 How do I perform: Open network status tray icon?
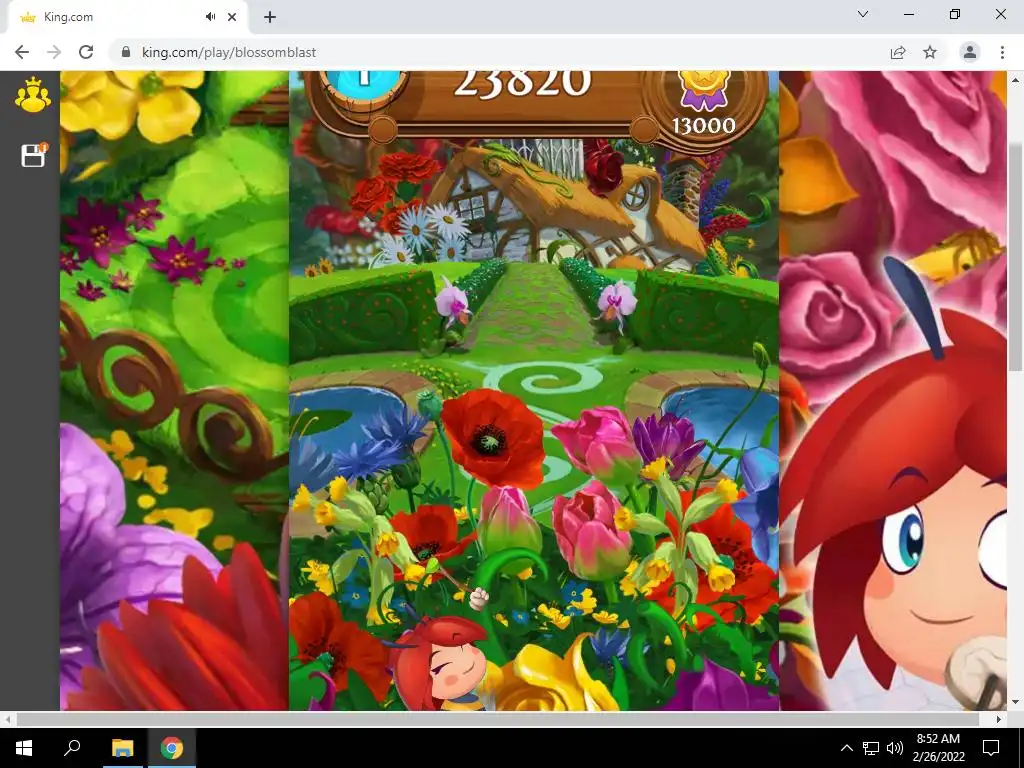871,748
